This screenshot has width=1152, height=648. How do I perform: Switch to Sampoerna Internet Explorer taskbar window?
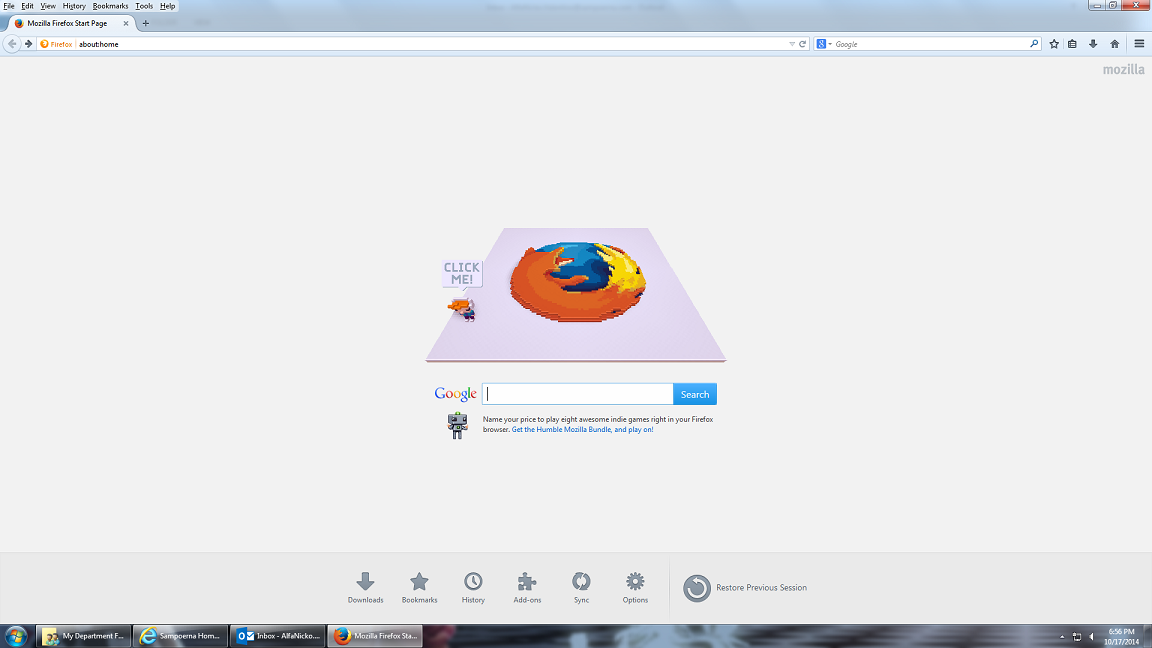pos(181,636)
